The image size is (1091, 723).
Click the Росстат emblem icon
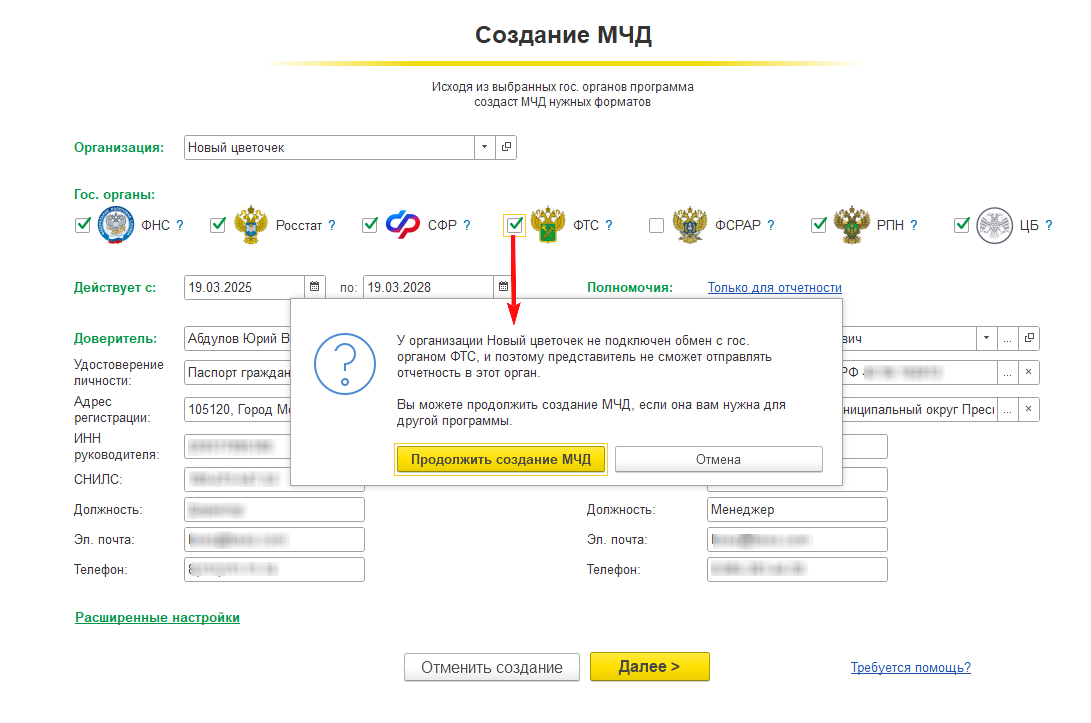(250, 225)
